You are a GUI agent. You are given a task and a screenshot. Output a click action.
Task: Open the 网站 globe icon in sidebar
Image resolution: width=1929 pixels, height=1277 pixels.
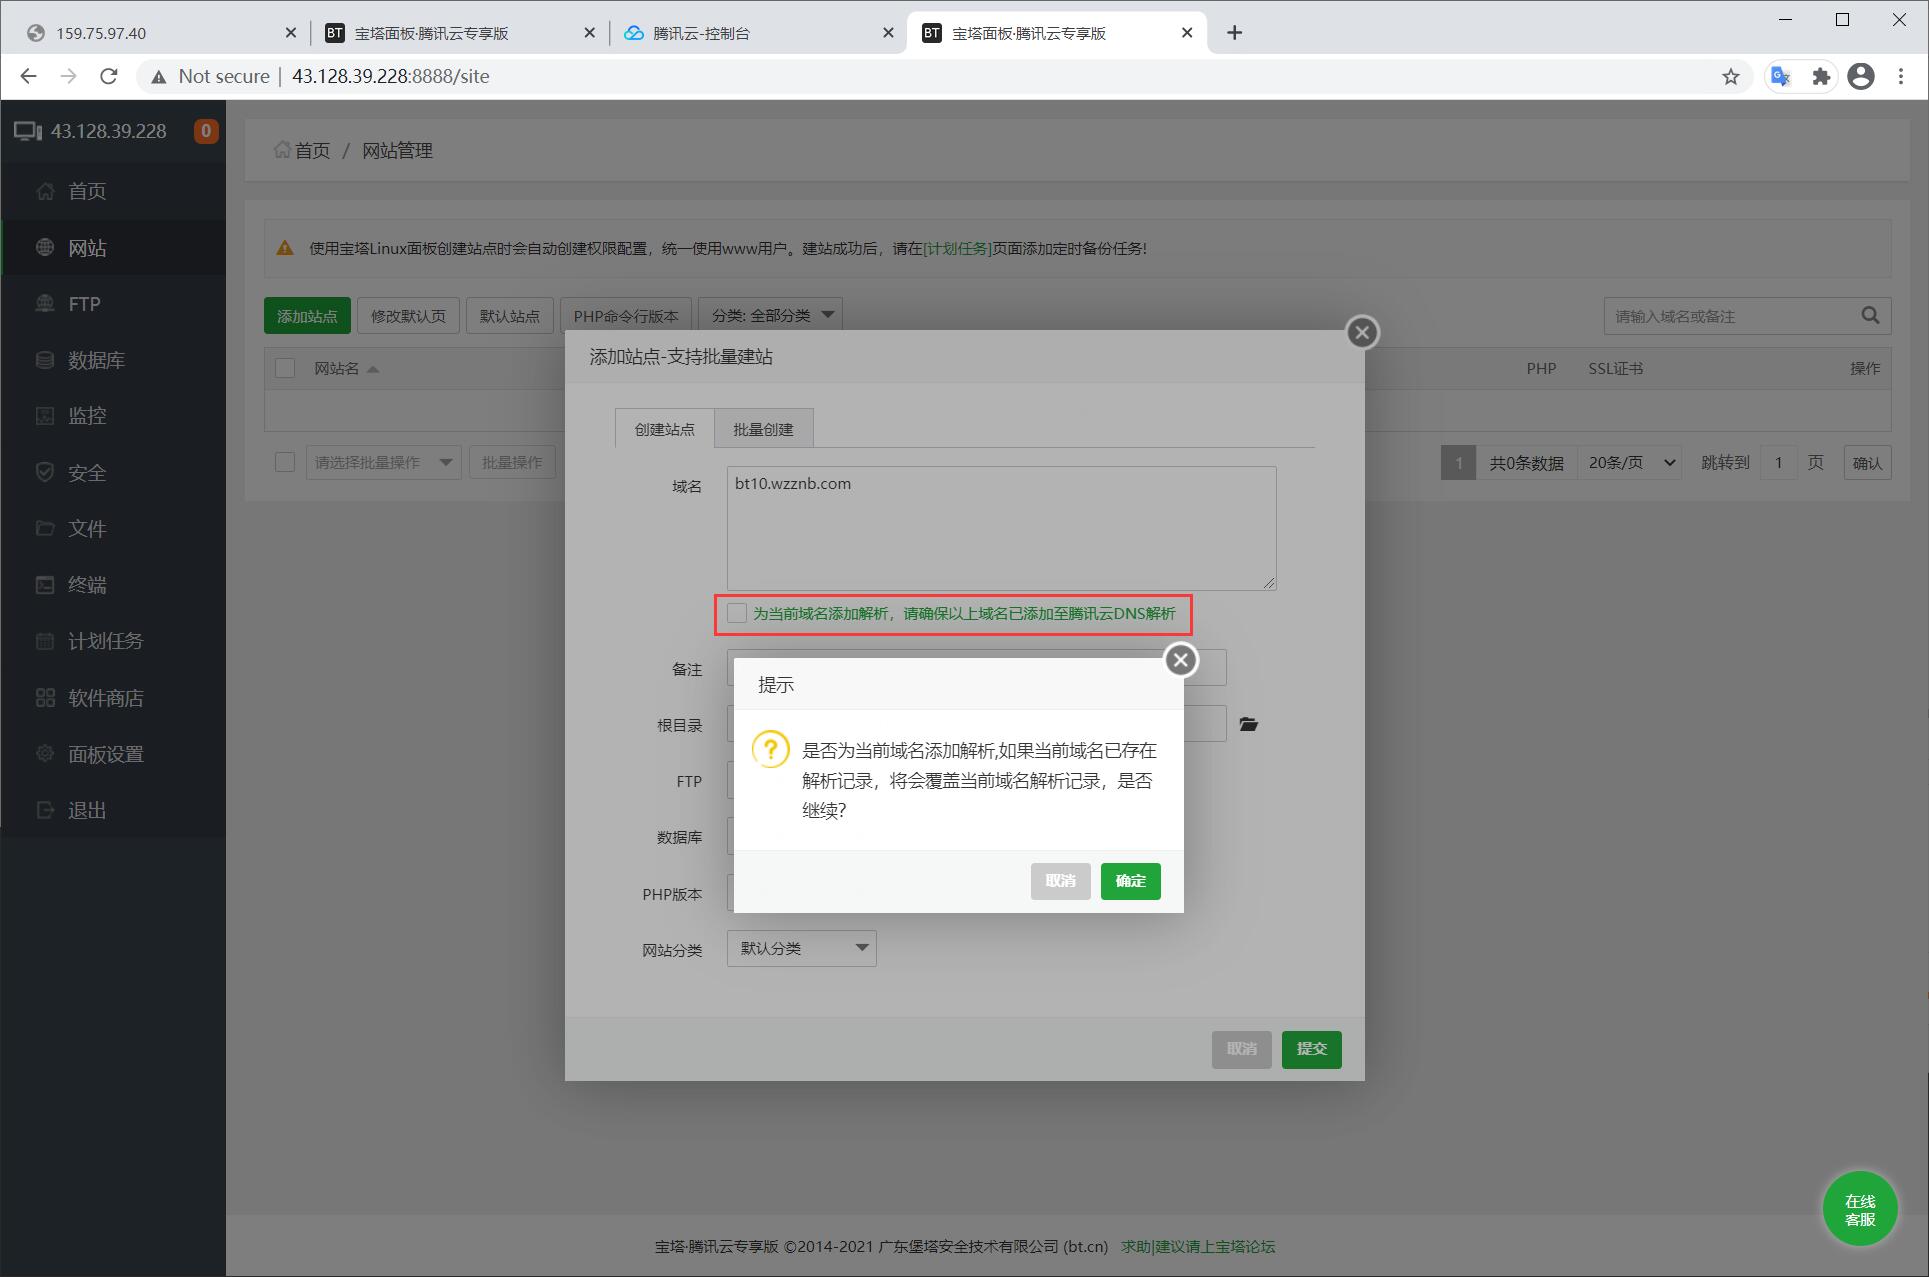[x=45, y=247]
